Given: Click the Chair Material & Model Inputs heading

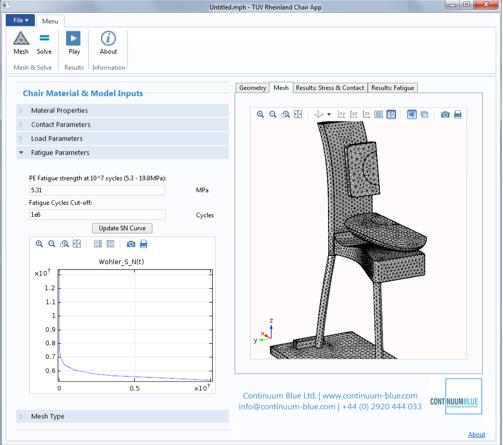Looking at the screenshot, I should point(83,93).
